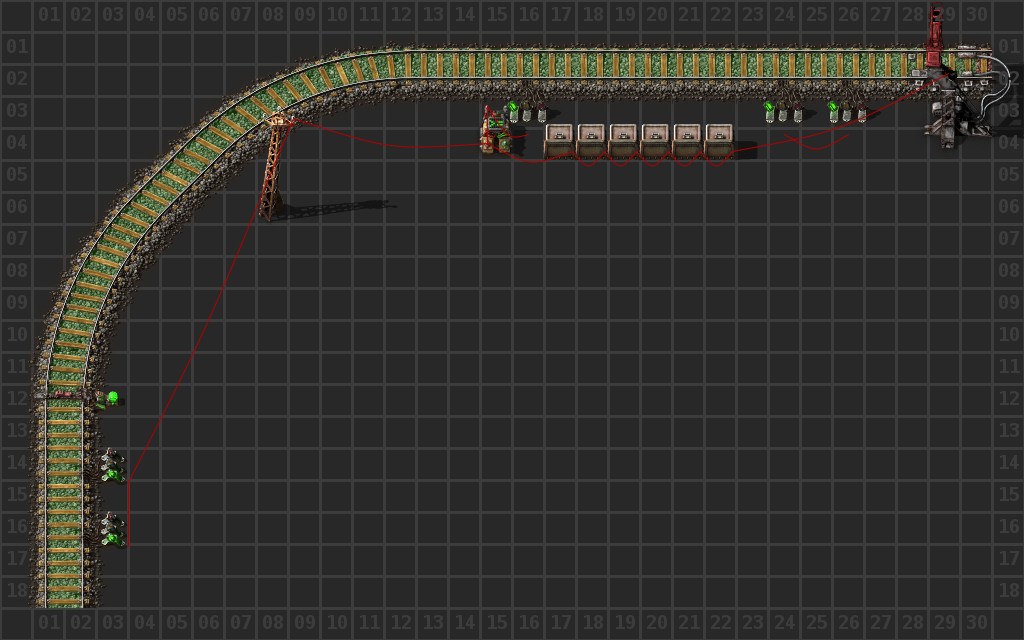This screenshot has width=1024, height=640.
Task: Click top ruler column label 25
Action: (x=816, y=14)
